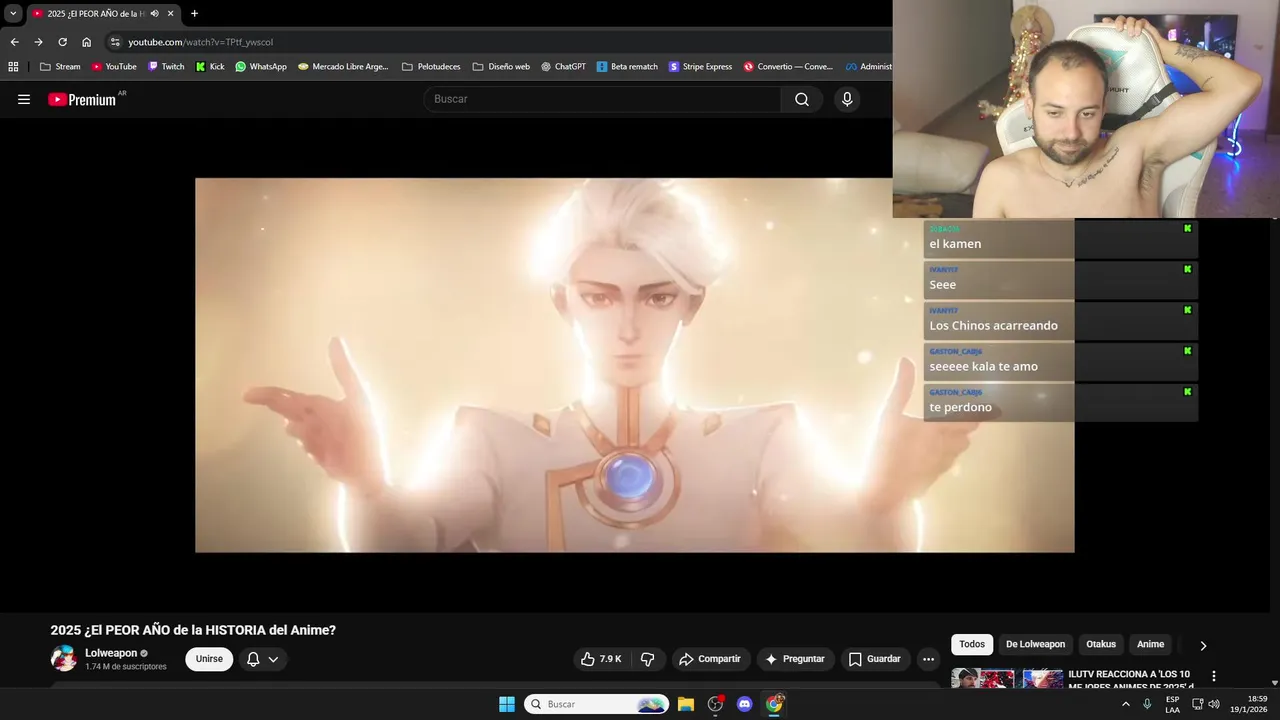The image size is (1280, 720).
Task: Open ESP LAA language switcher
Action: (1172, 704)
